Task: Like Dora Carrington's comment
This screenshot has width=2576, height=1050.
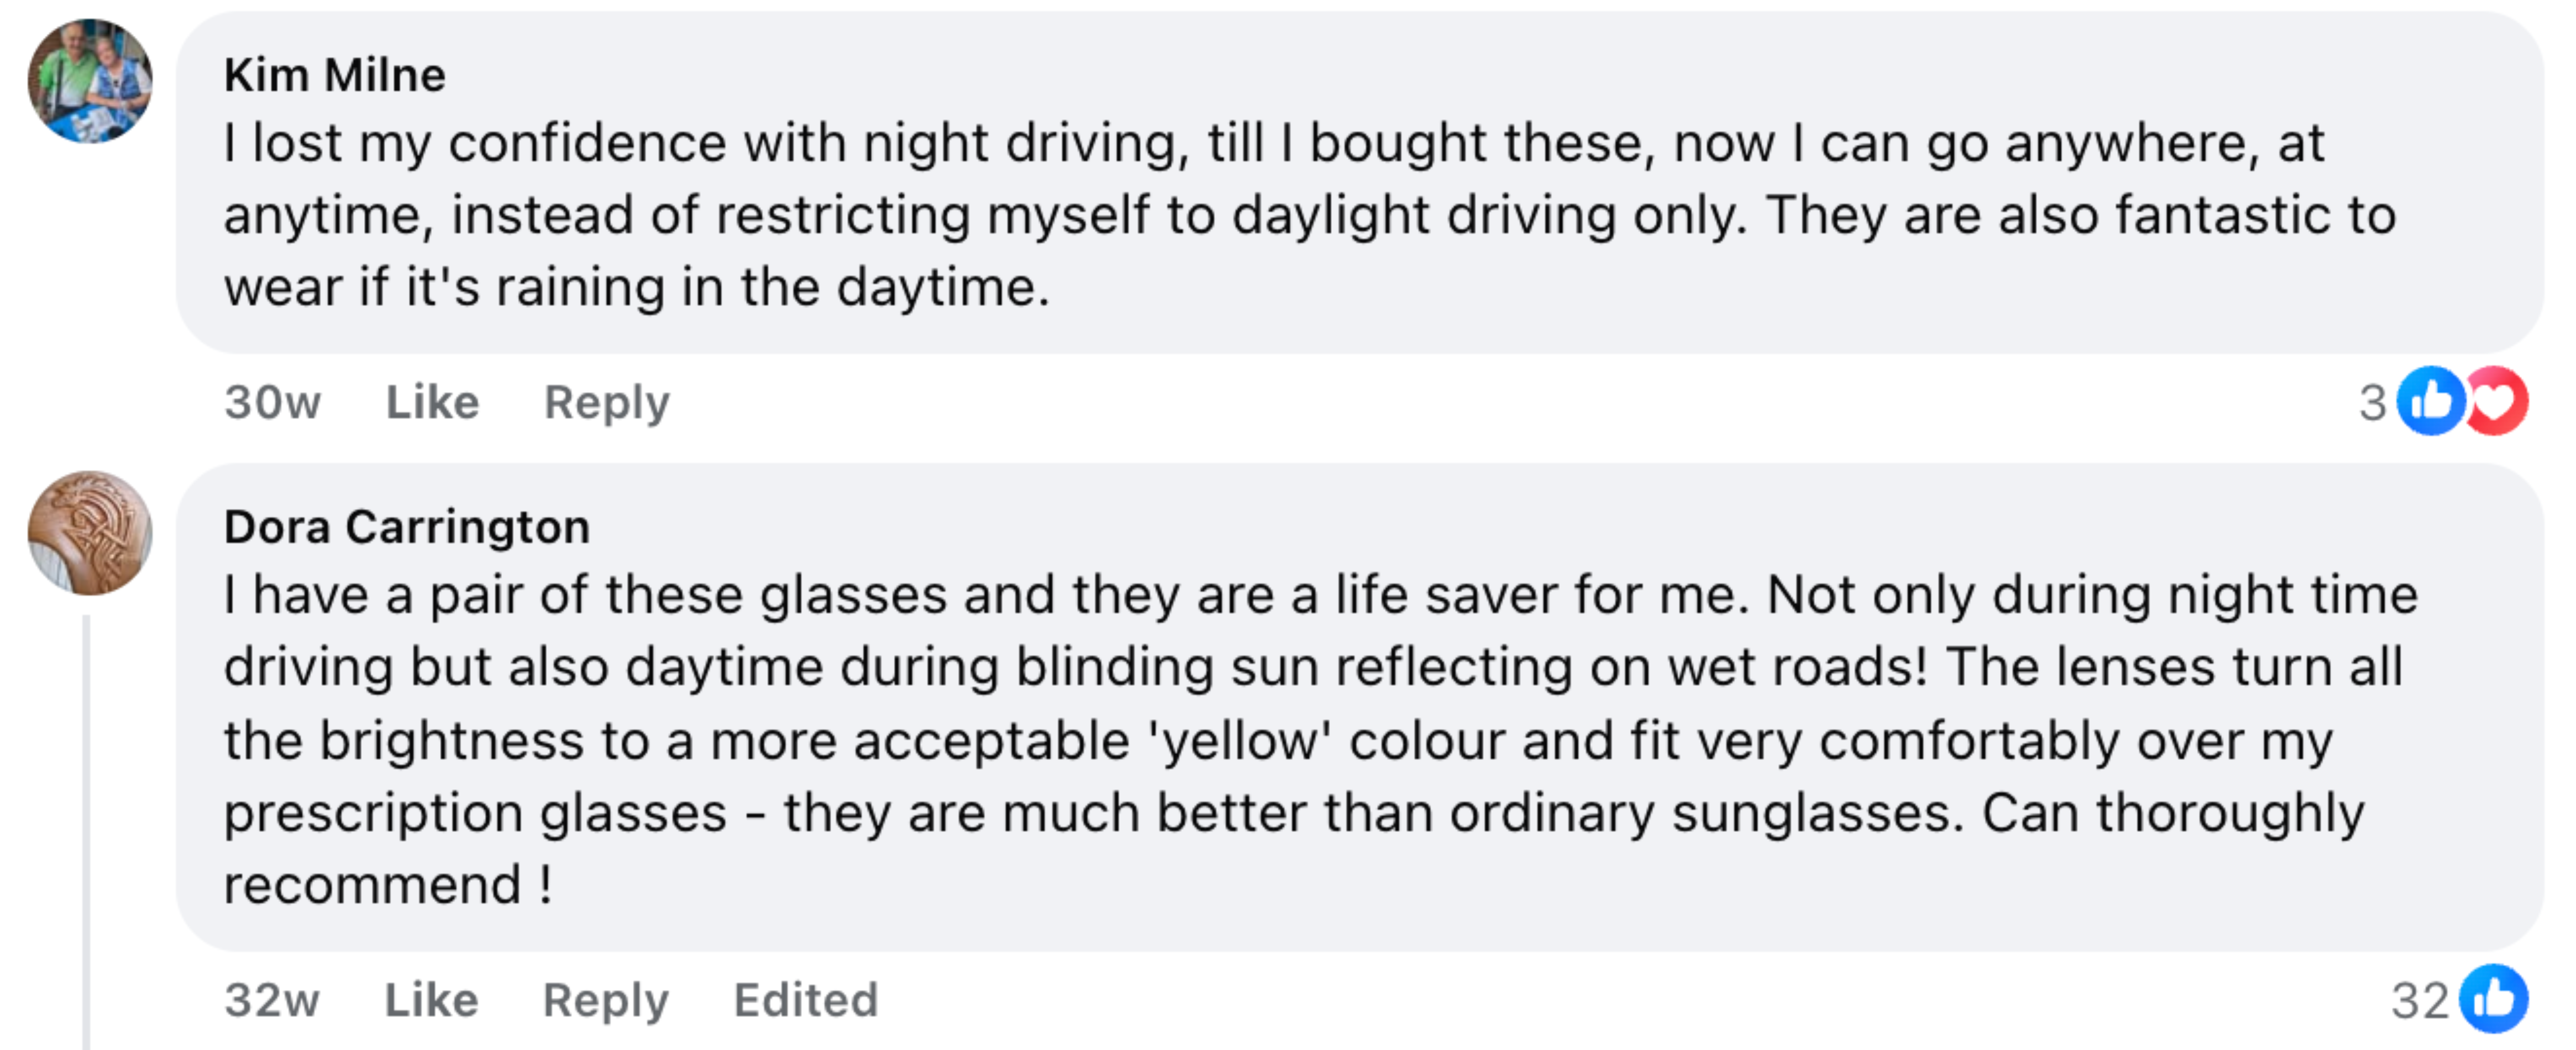Action: click(x=431, y=999)
